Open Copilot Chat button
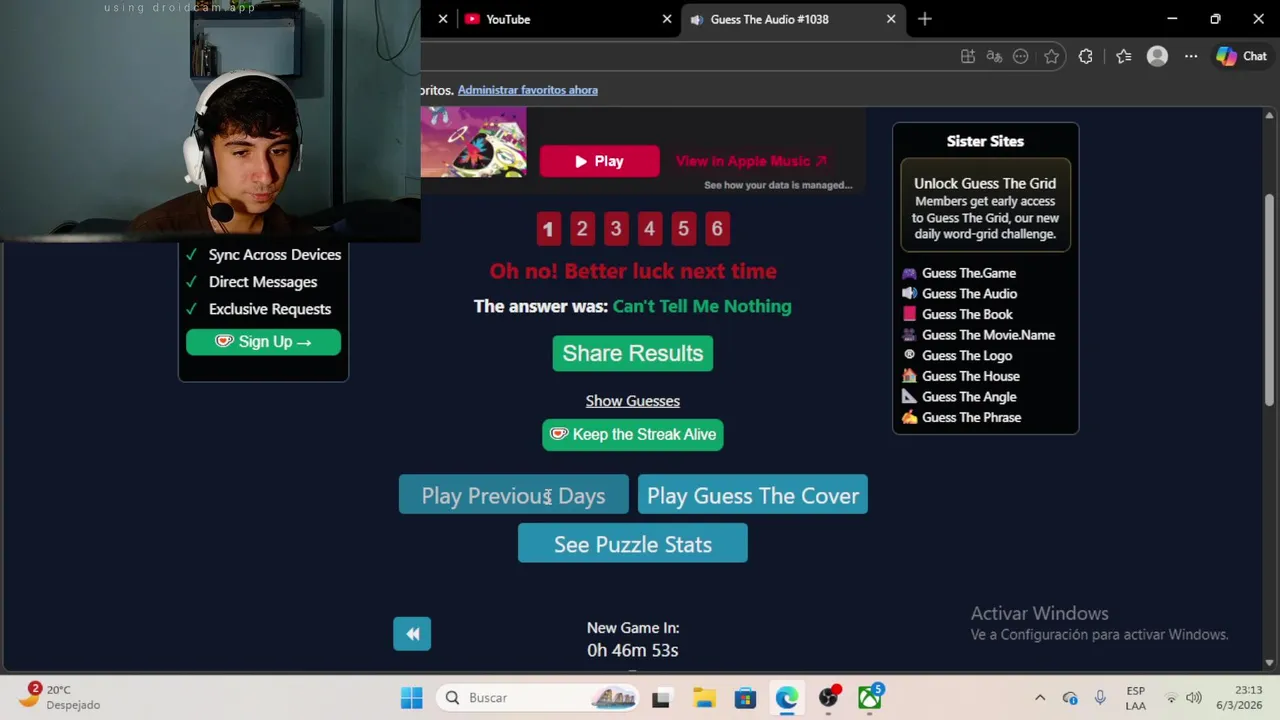 click(x=1241, y=57)
